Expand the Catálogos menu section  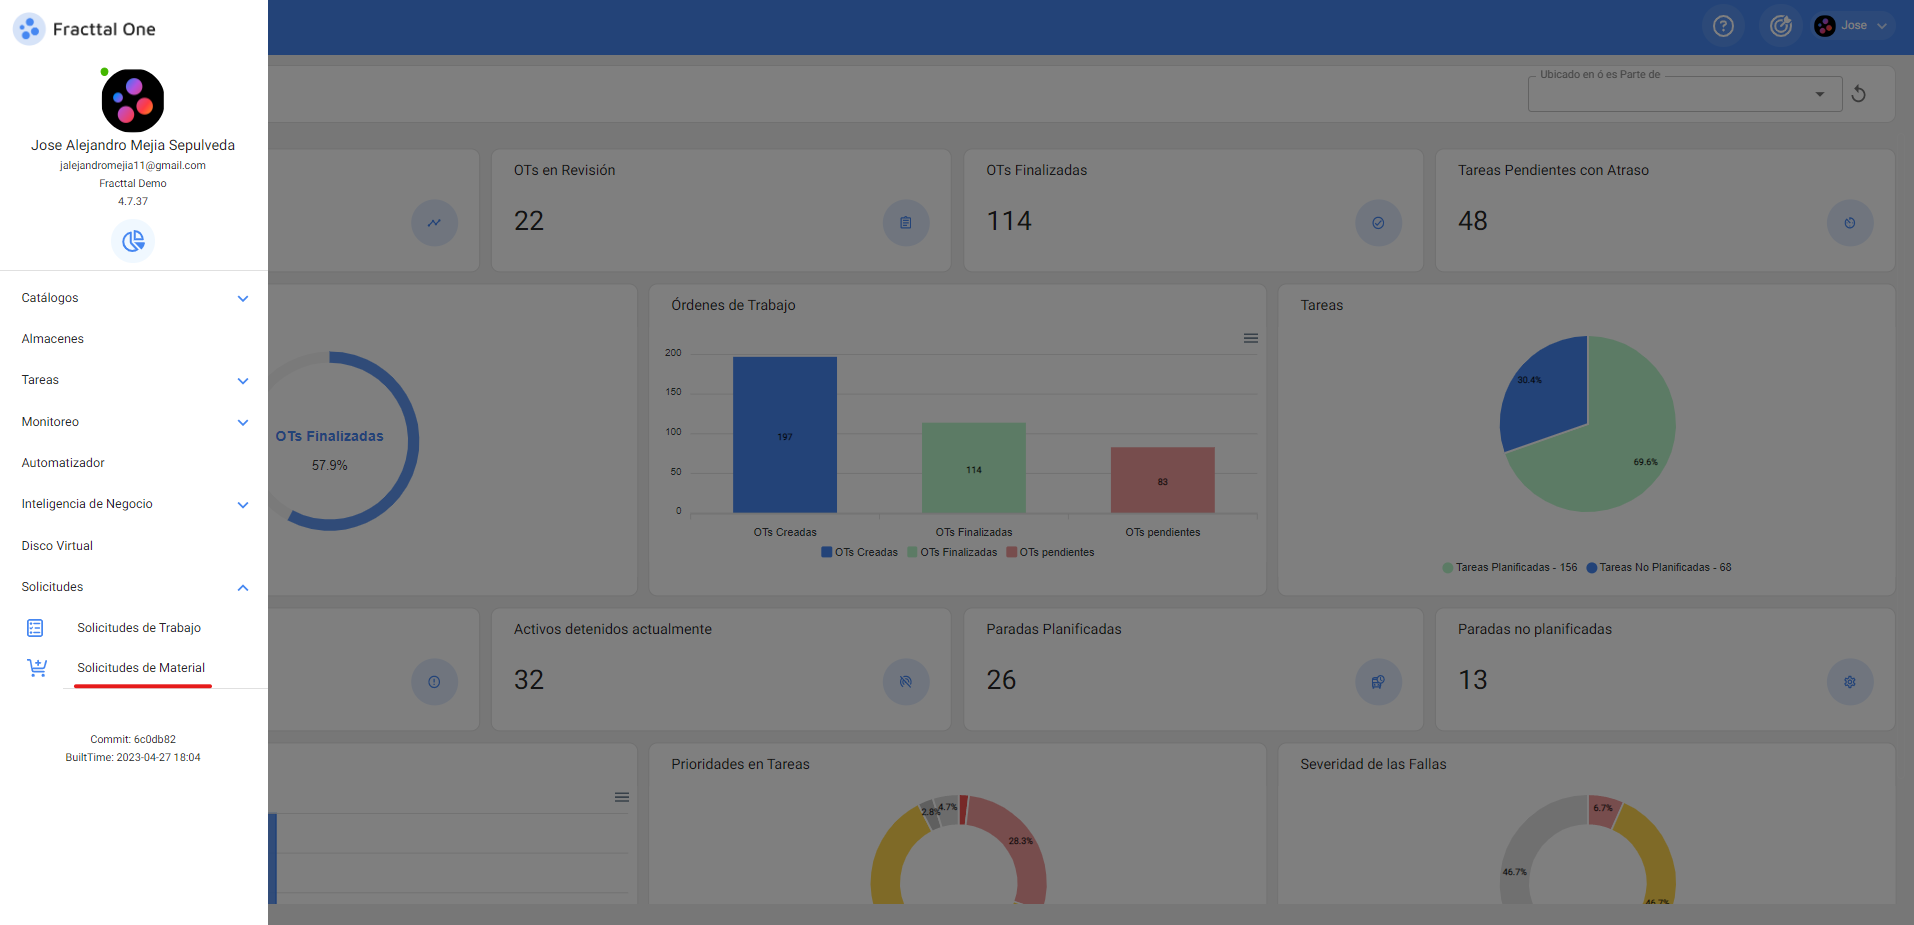tap(243, 298)
